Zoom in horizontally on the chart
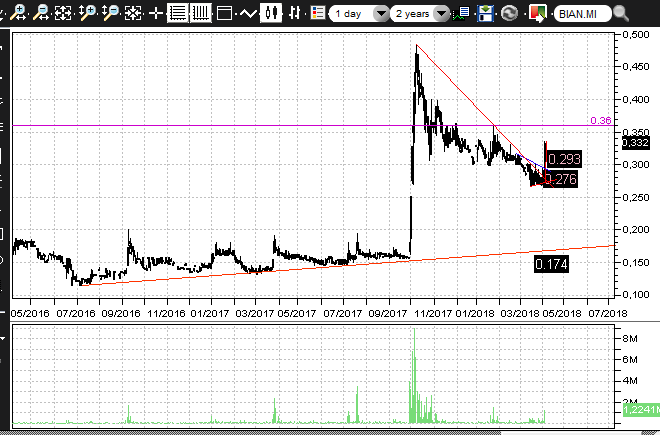The height and width of the screenshot is (435, 660). [x=19, y=13]
